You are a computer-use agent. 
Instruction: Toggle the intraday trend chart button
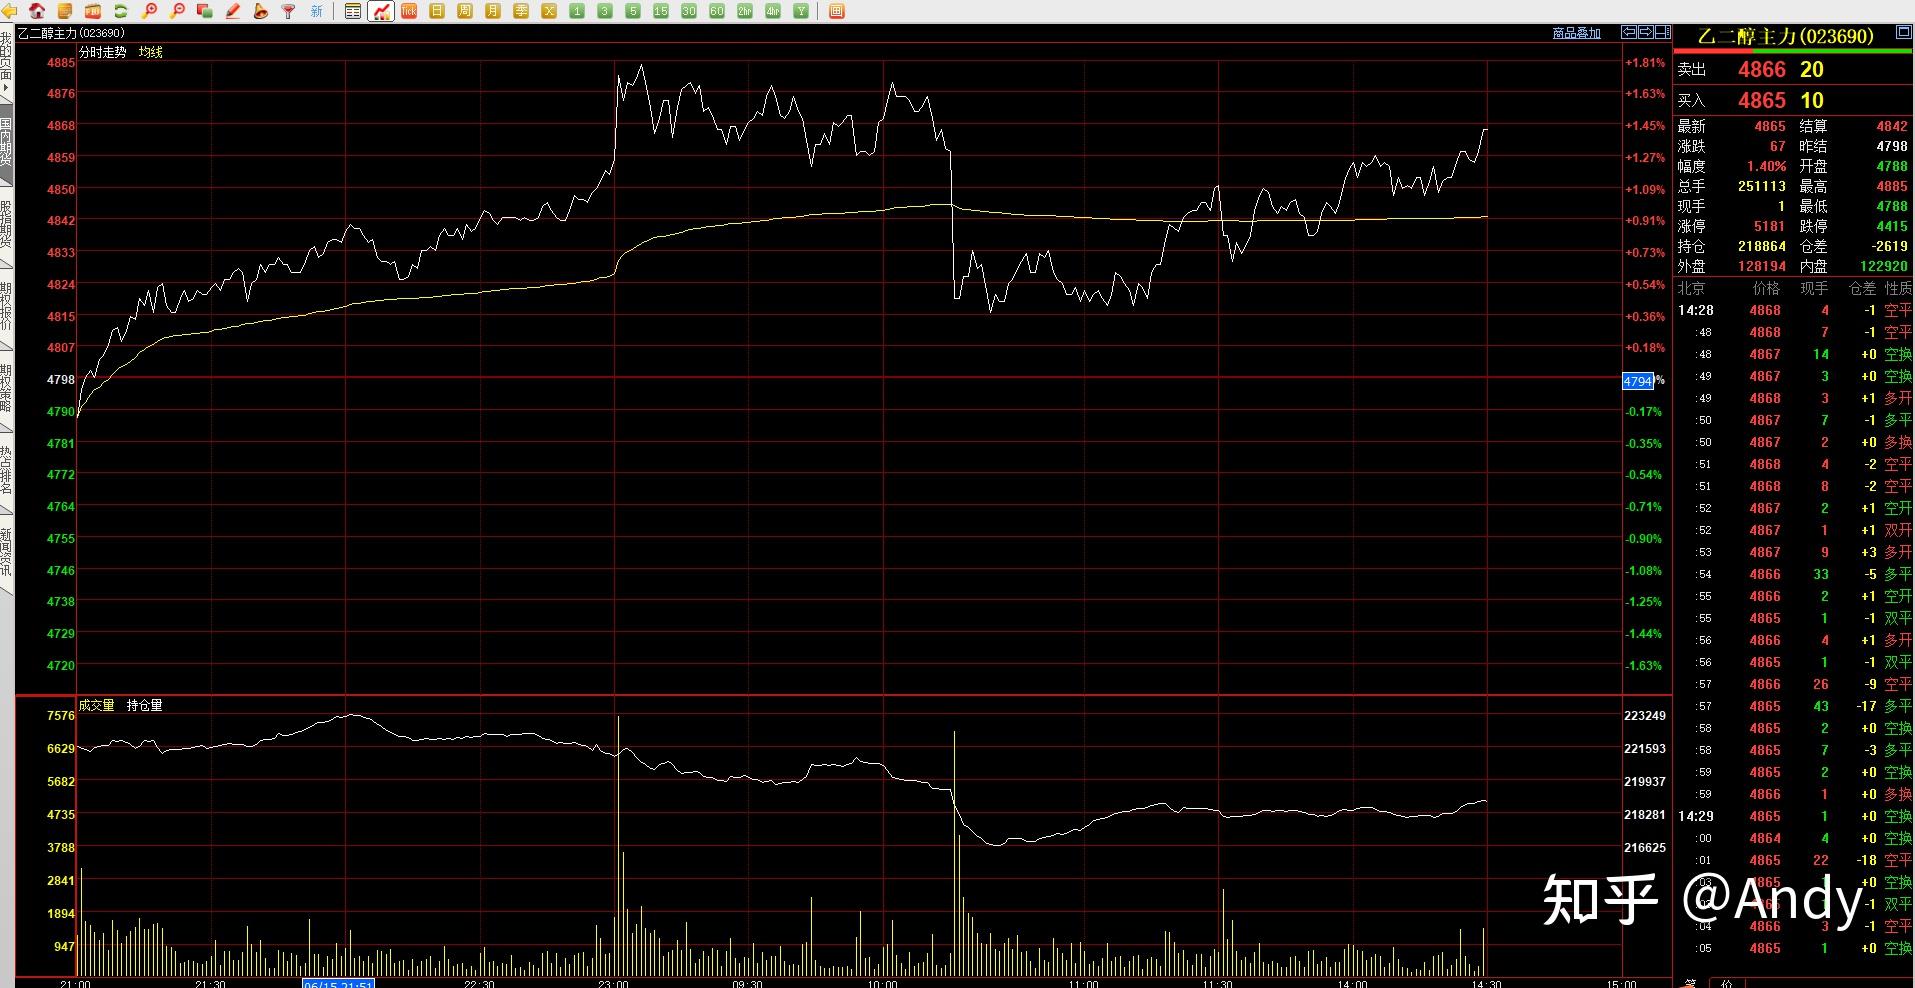tap(380, 11)
